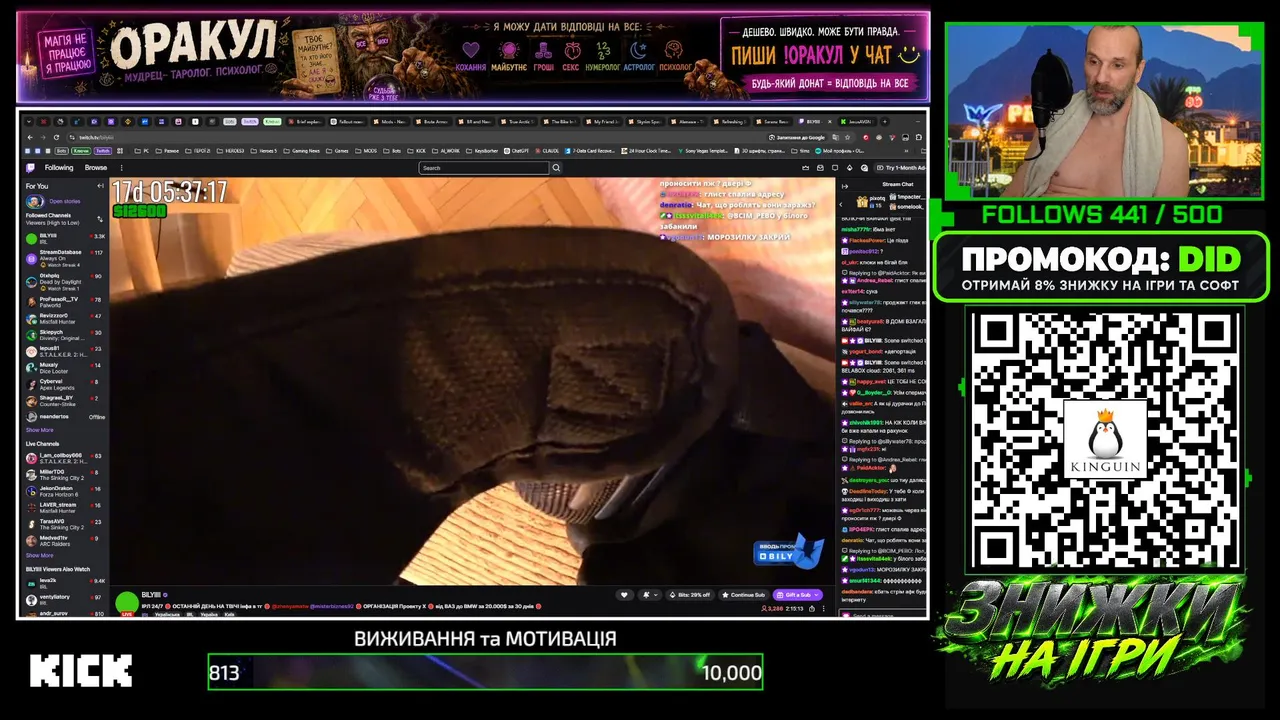Open the ProFessoR_TV Palworld channel

click(x=65, y=301)
